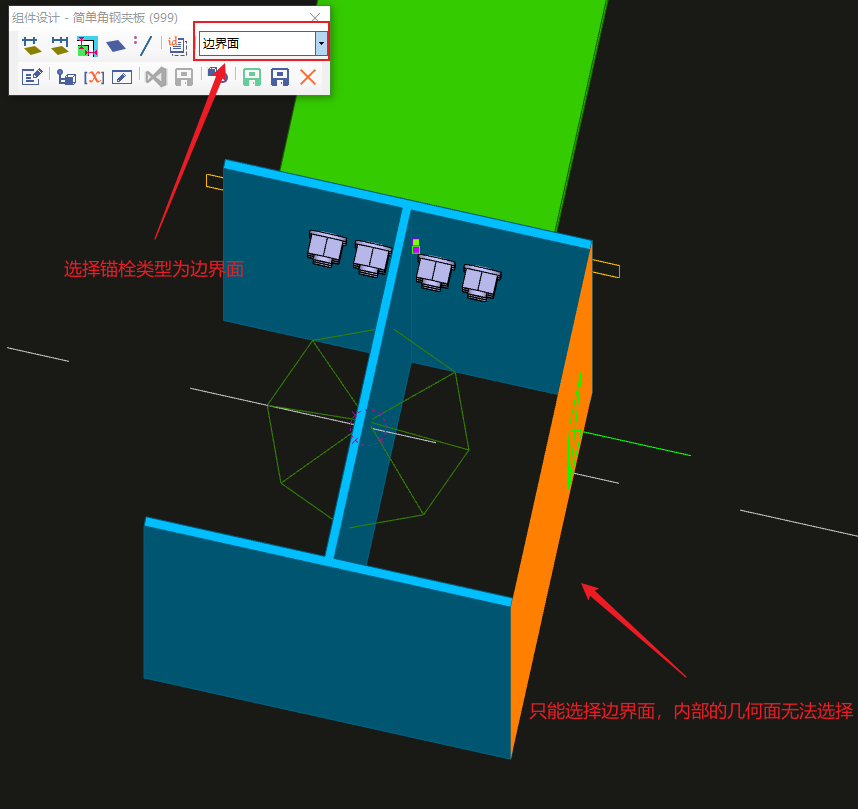
Task: Select the blue construction plane tool
Action: [116, 45]
